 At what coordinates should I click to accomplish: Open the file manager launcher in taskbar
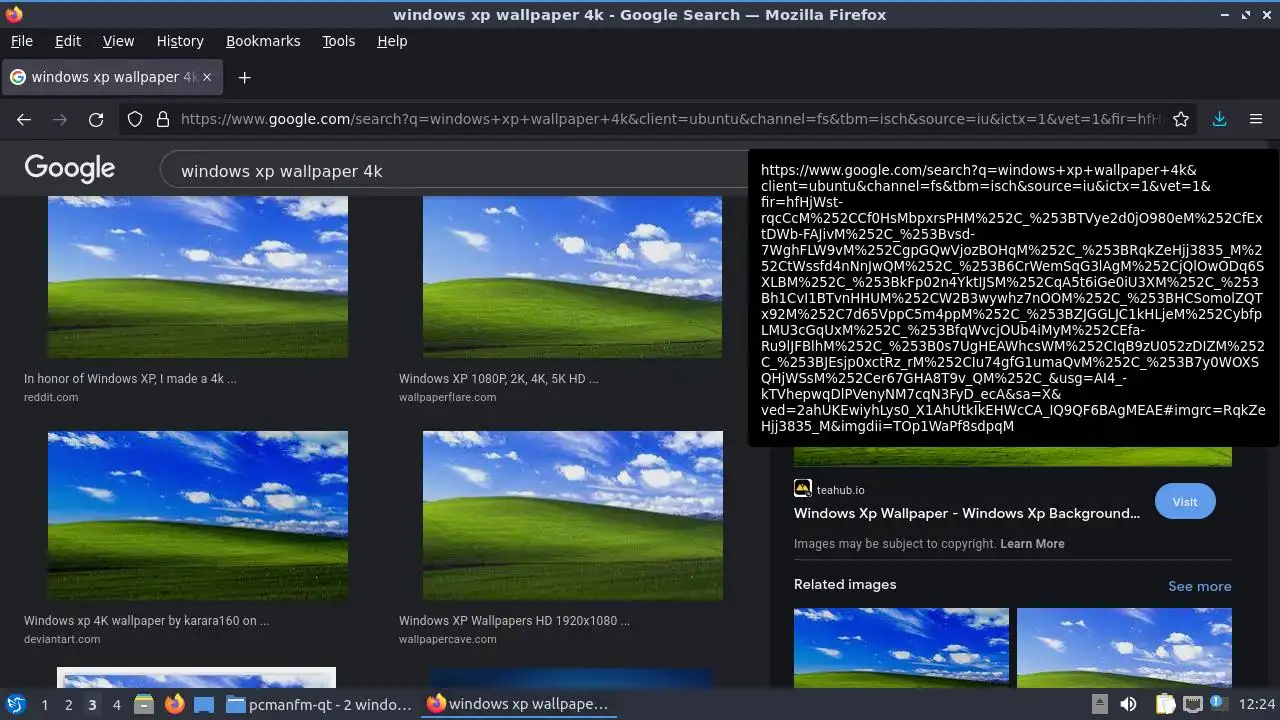point(143,704)
